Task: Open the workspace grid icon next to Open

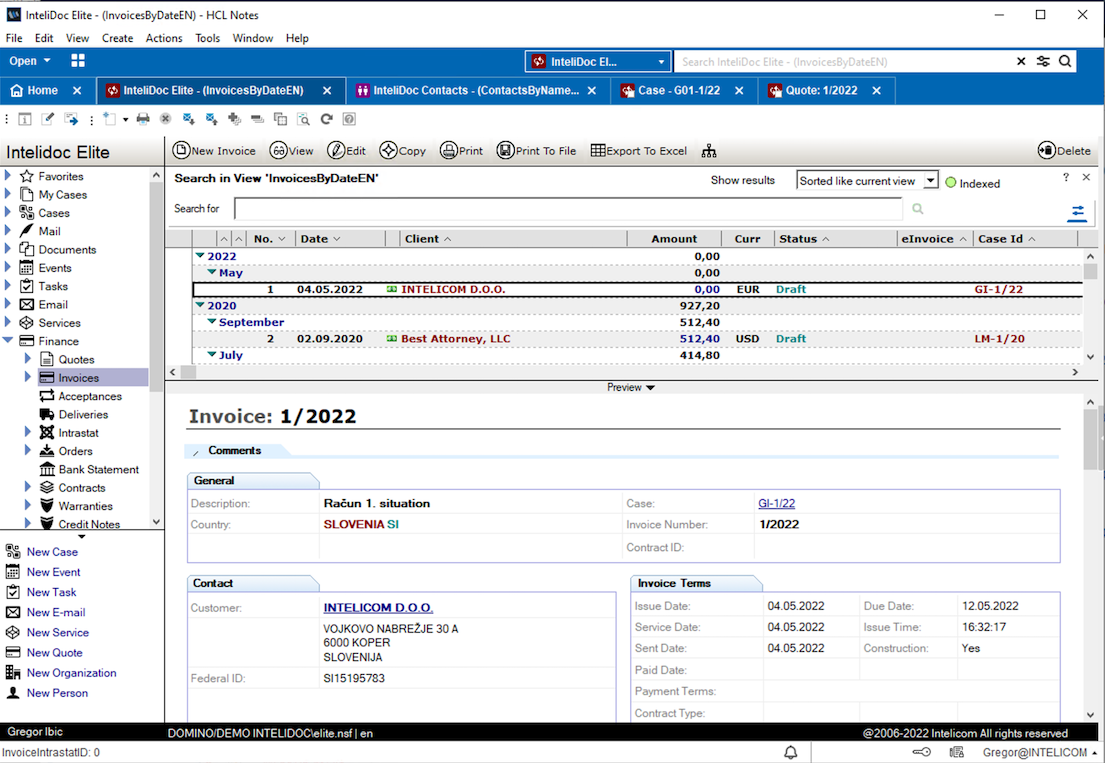Action: 78,61
